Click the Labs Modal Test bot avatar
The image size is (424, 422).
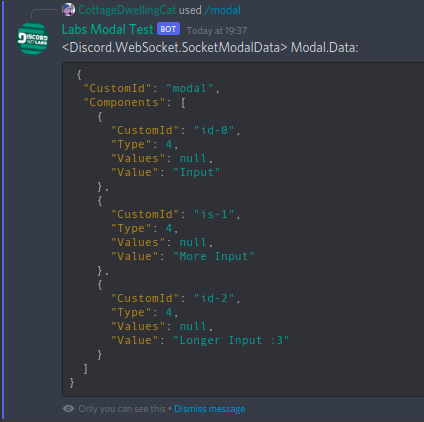tap(33, 38)
